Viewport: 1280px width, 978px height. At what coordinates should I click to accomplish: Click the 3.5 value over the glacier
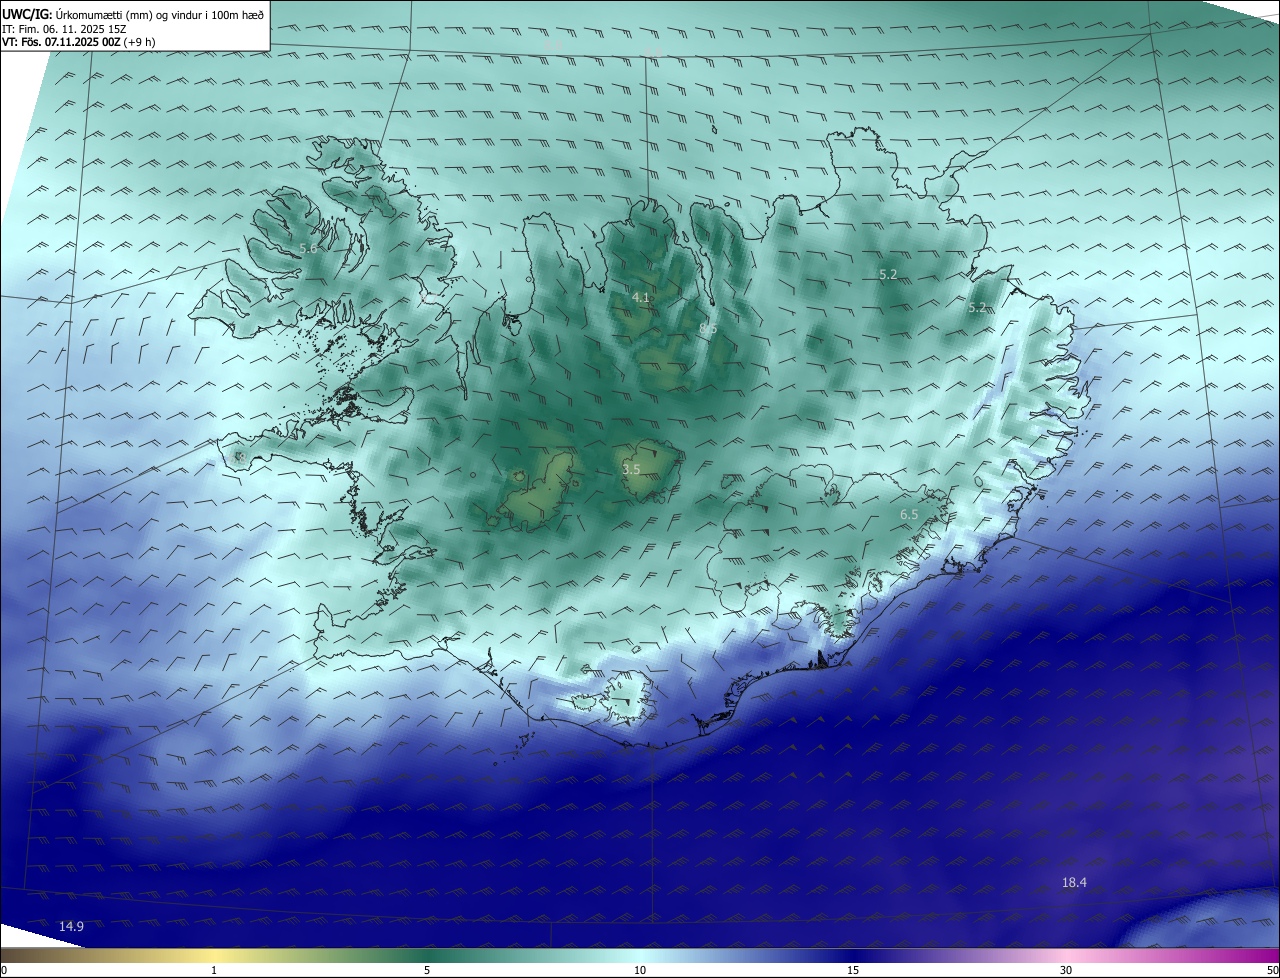point(631,468)
